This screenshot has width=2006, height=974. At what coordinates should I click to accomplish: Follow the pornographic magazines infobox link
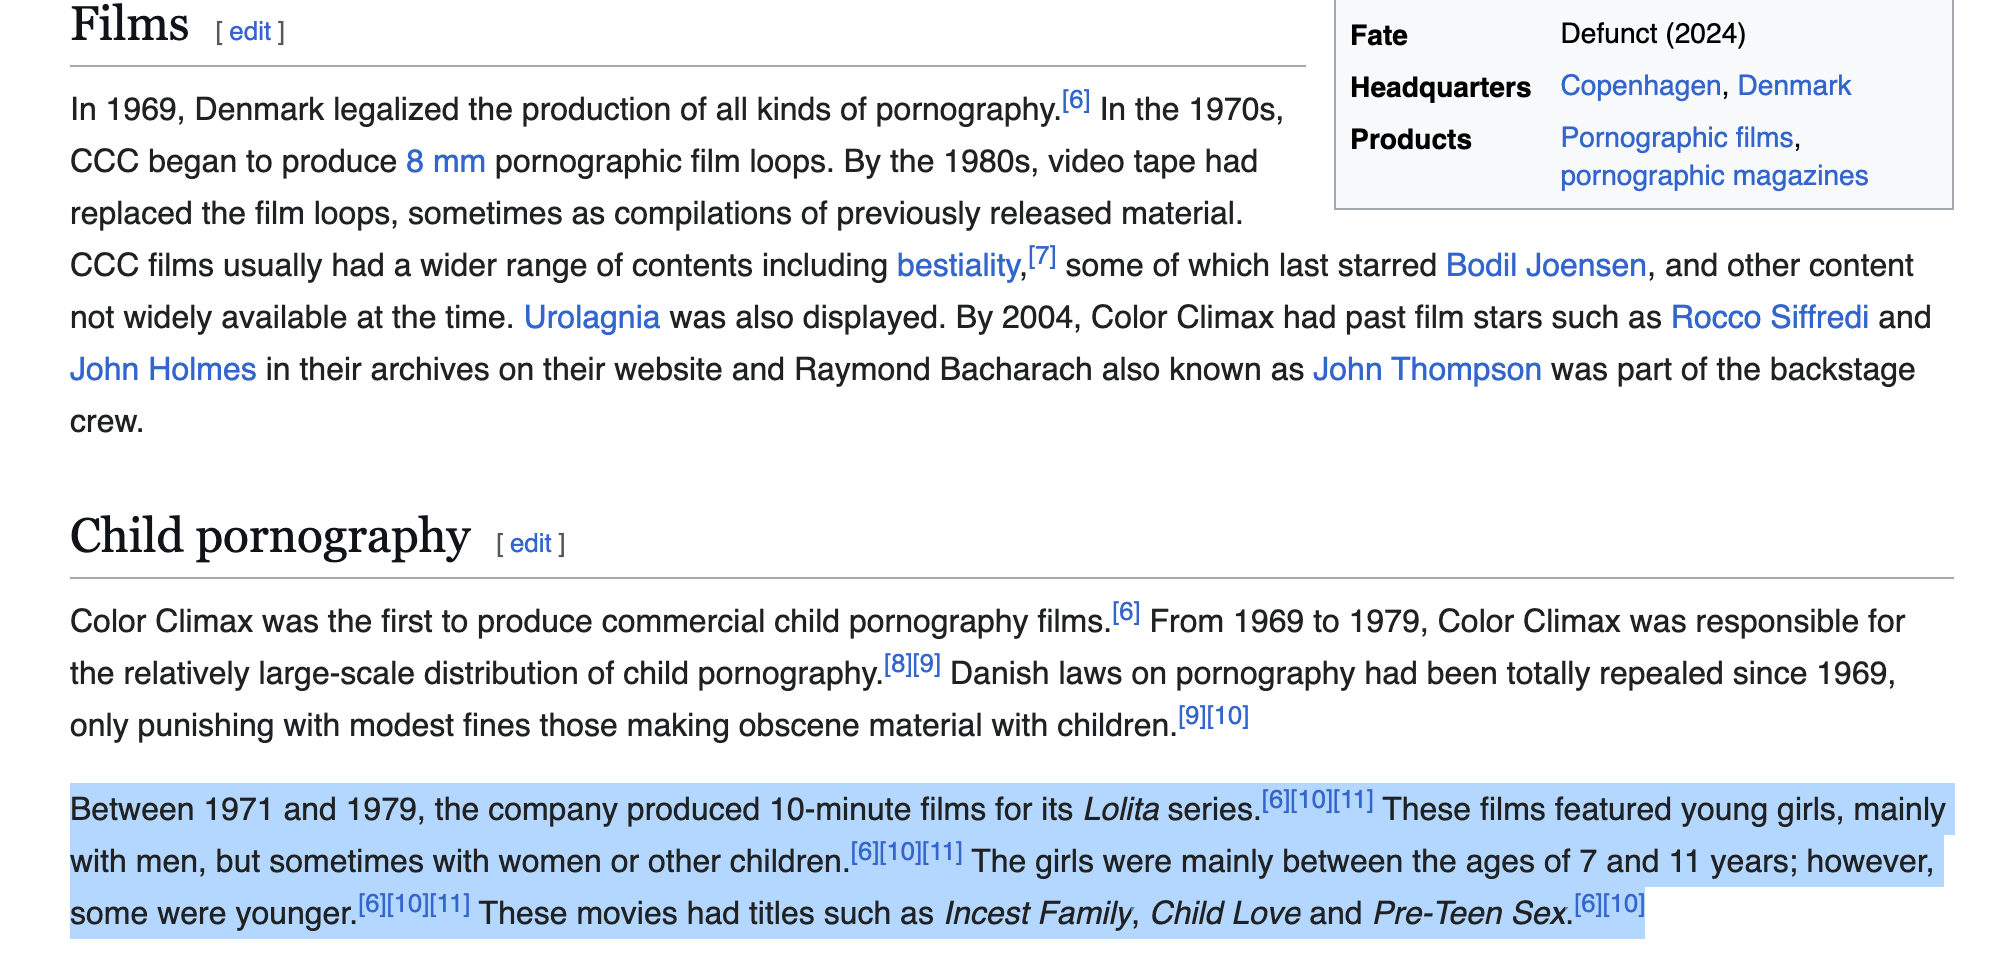coord(1714,175)
